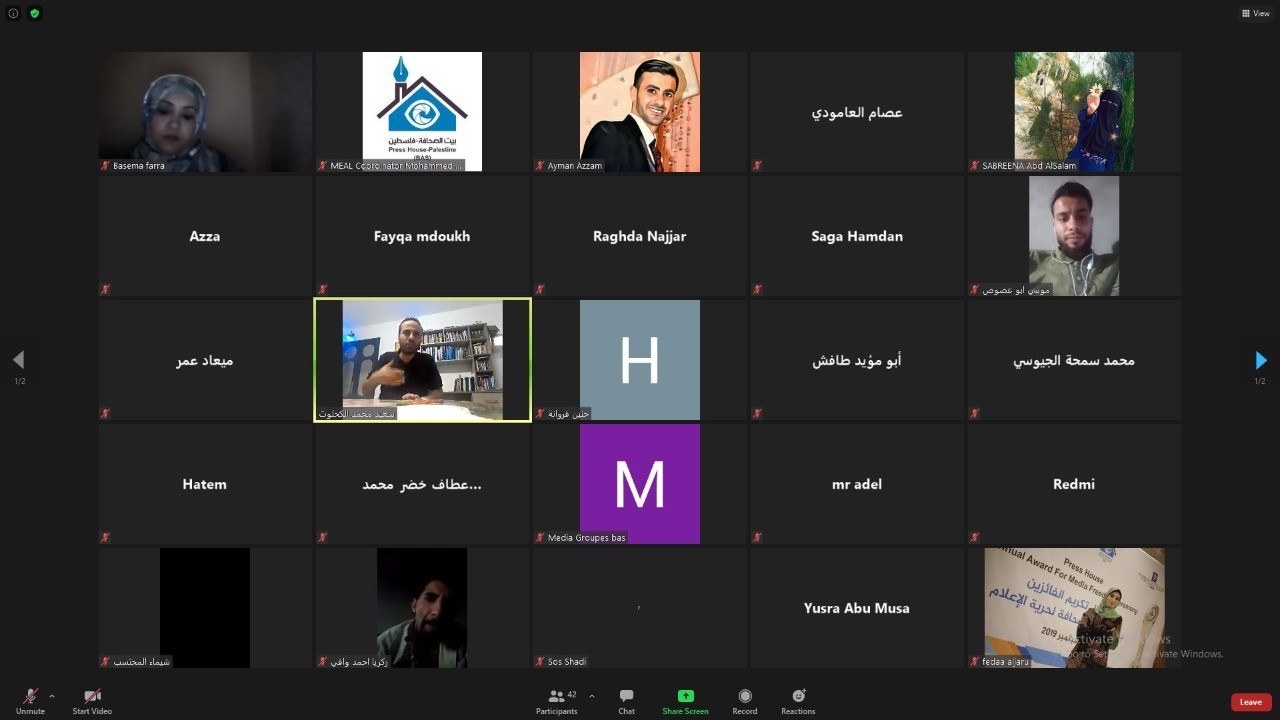Click the green Share Screen icon
1280x720 pixels.
[685, 696]
